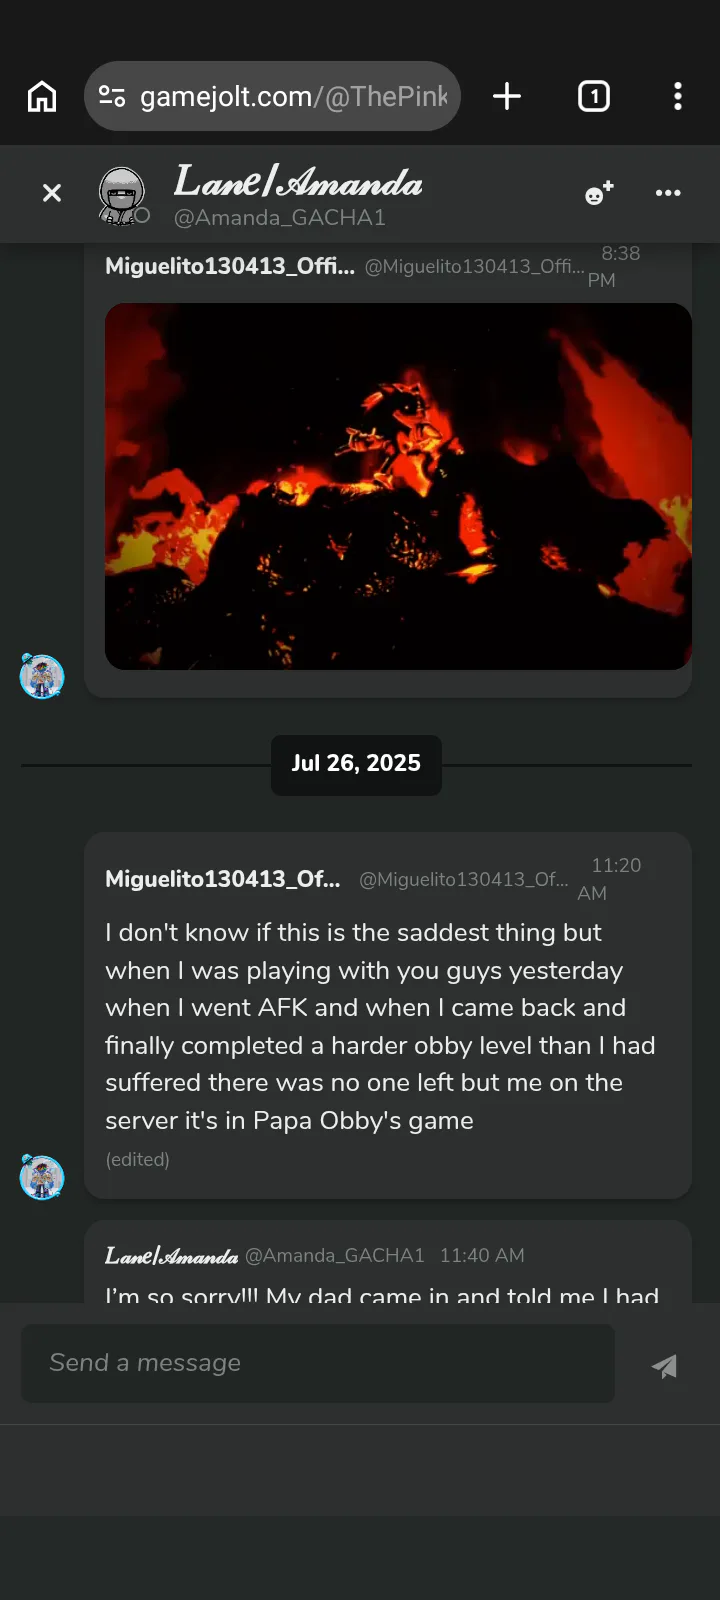Image resolution: width=720 pixels, height=1600 pixels.
Task: Open Lane/Amanda's profile avatar in header
Action: [x=123, y=194]
